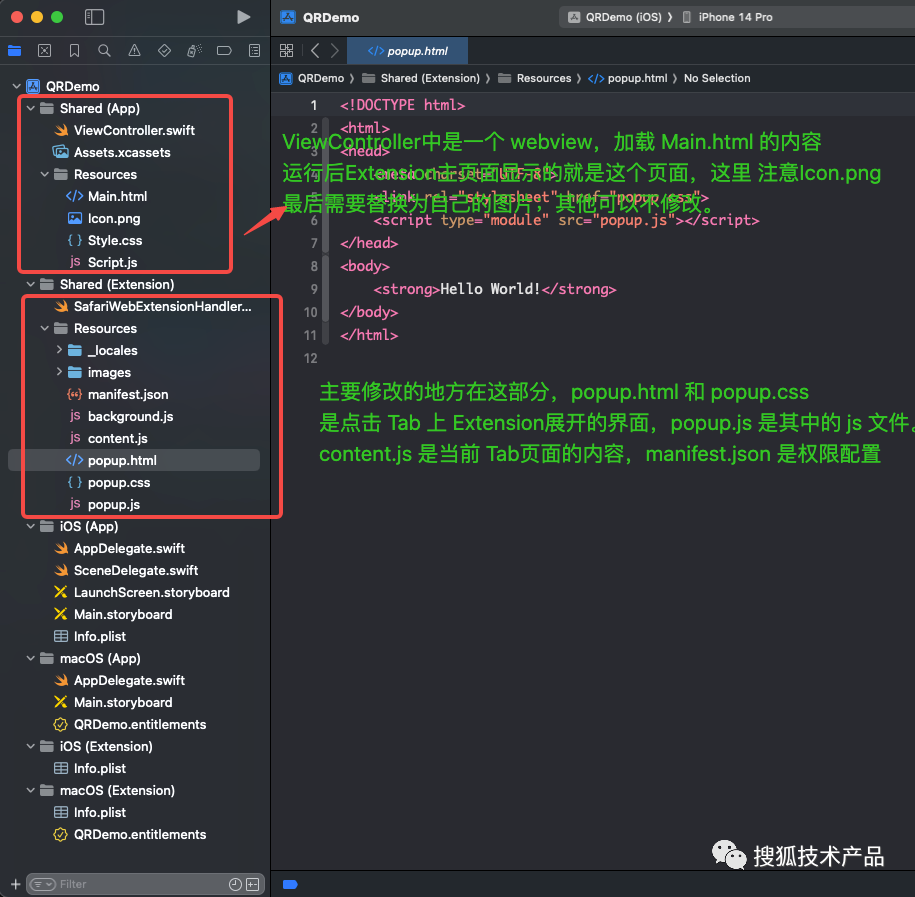Collapse the Shared (App) group
The height and width of the screenshot is (897, 915).
(x=30, y=109)
